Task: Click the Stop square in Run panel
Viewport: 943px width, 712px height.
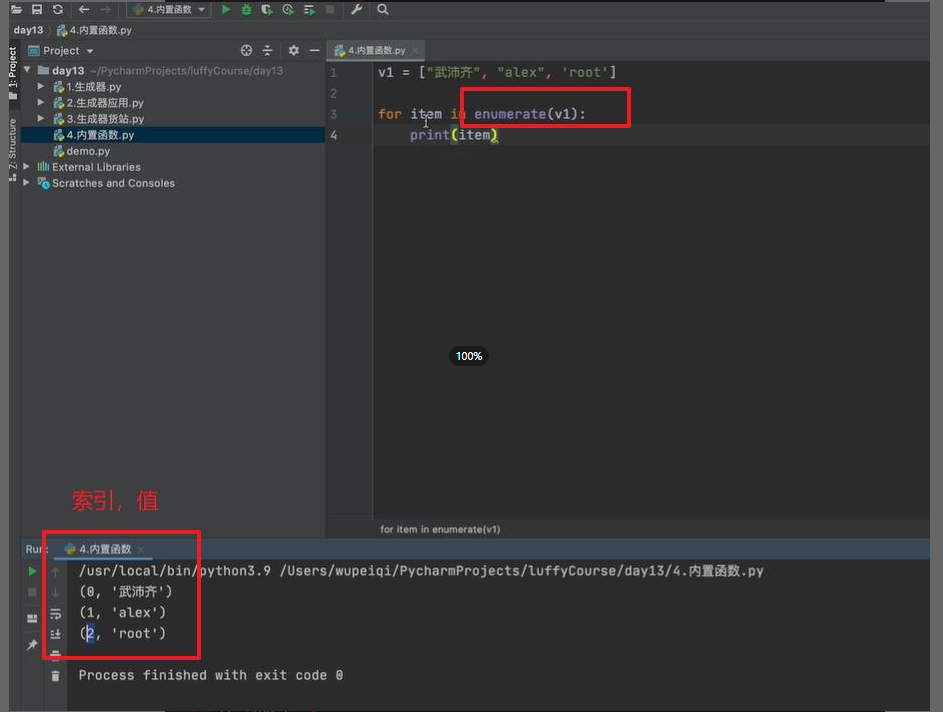Action: [32, 592]
